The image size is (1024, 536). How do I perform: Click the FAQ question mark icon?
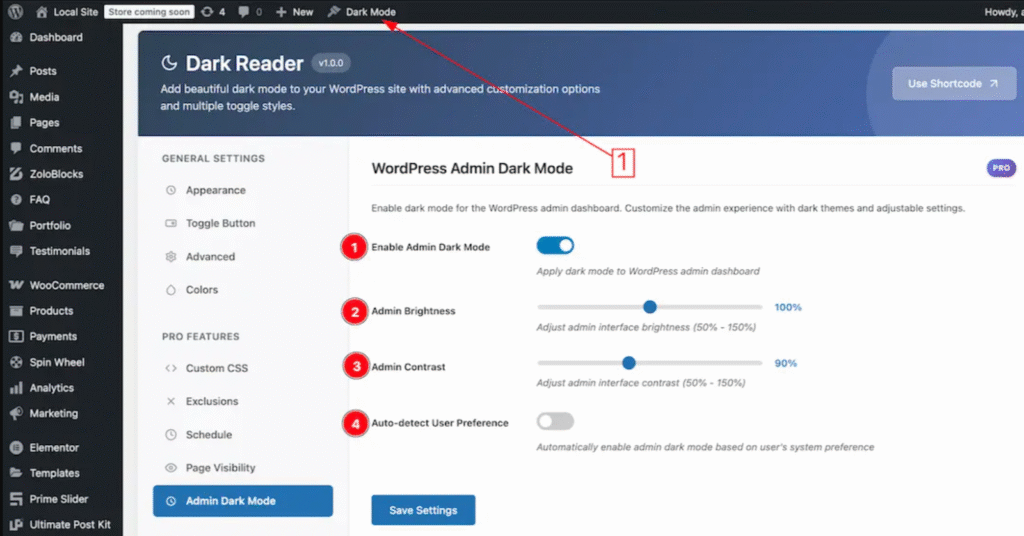tap(16, 199)
